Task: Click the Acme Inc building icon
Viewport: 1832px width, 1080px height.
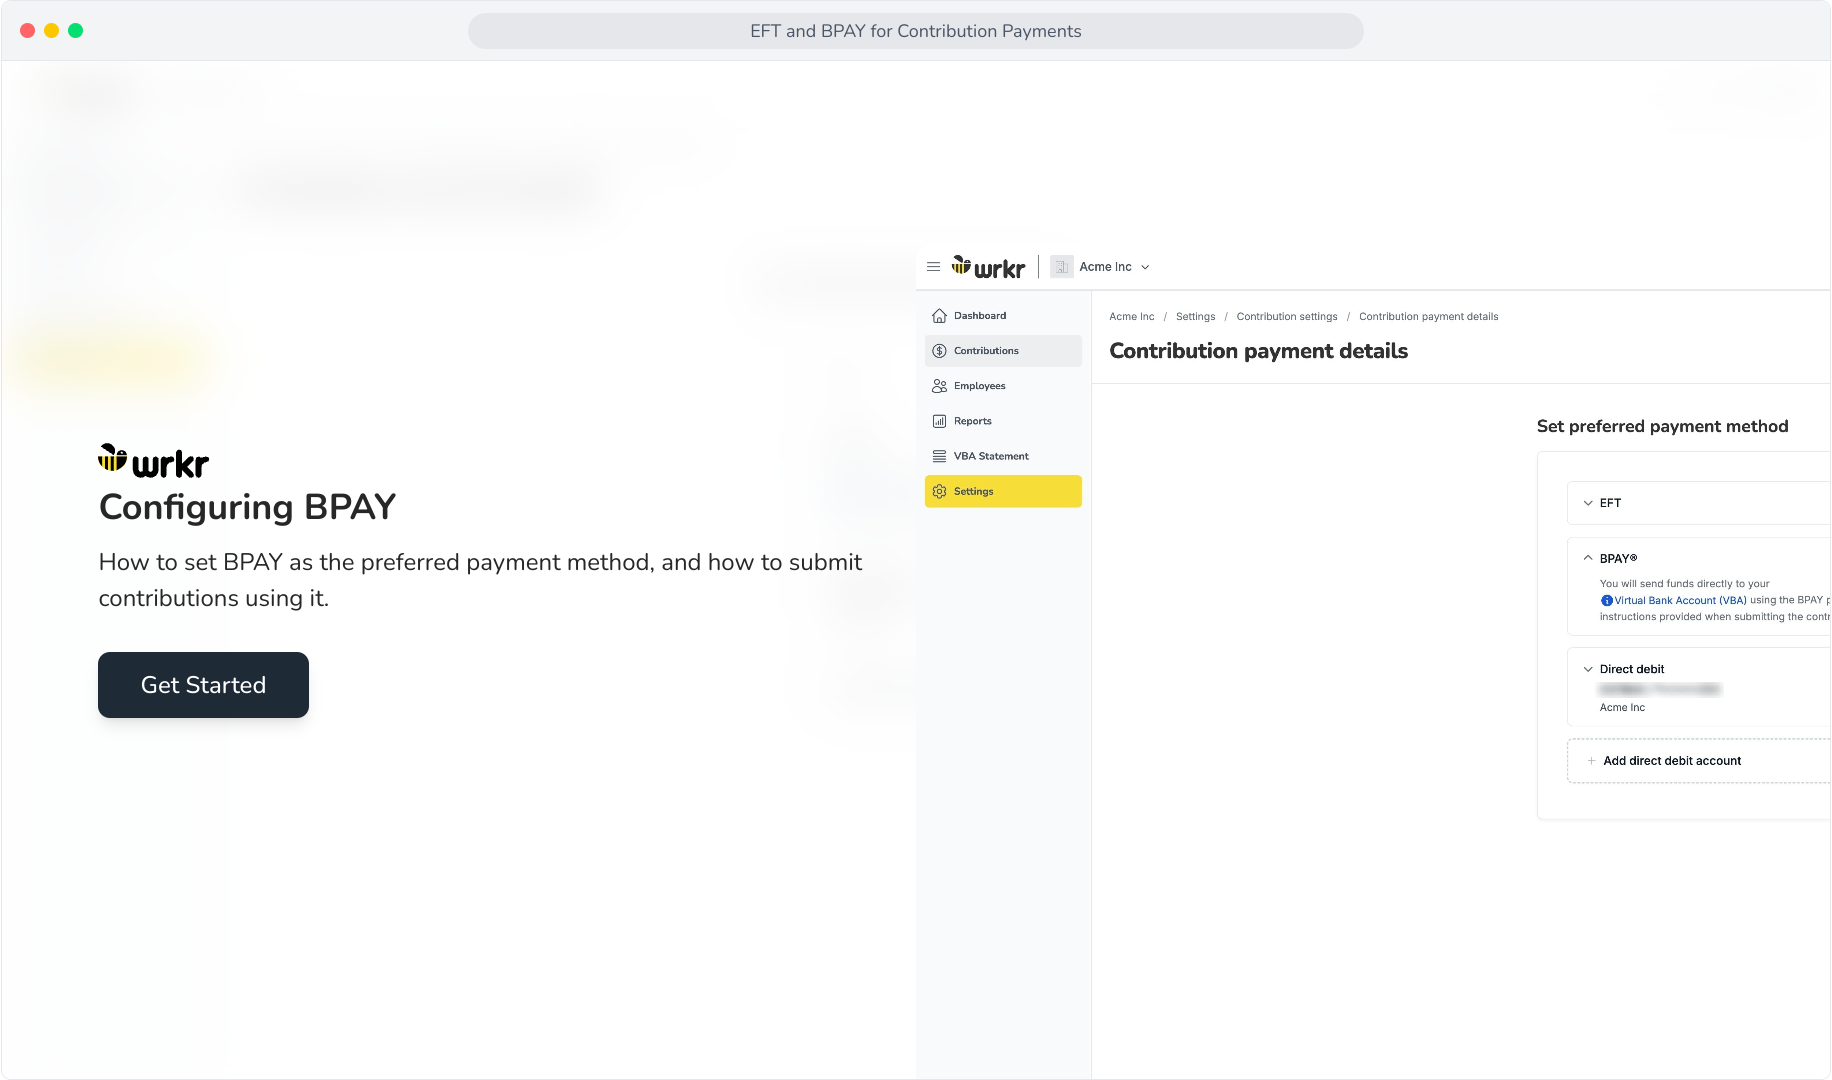Action: tap(1061, 267)
